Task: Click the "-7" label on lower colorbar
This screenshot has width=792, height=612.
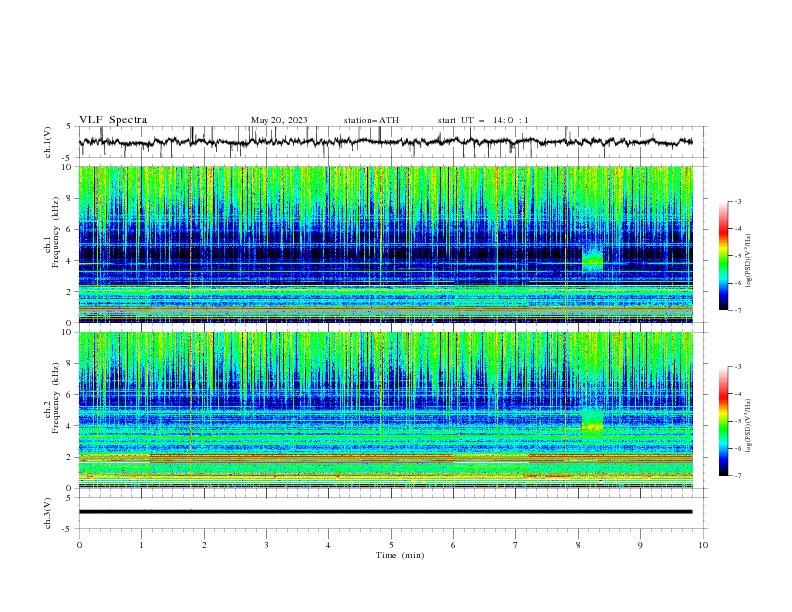Action: click(x=738, y=475)
